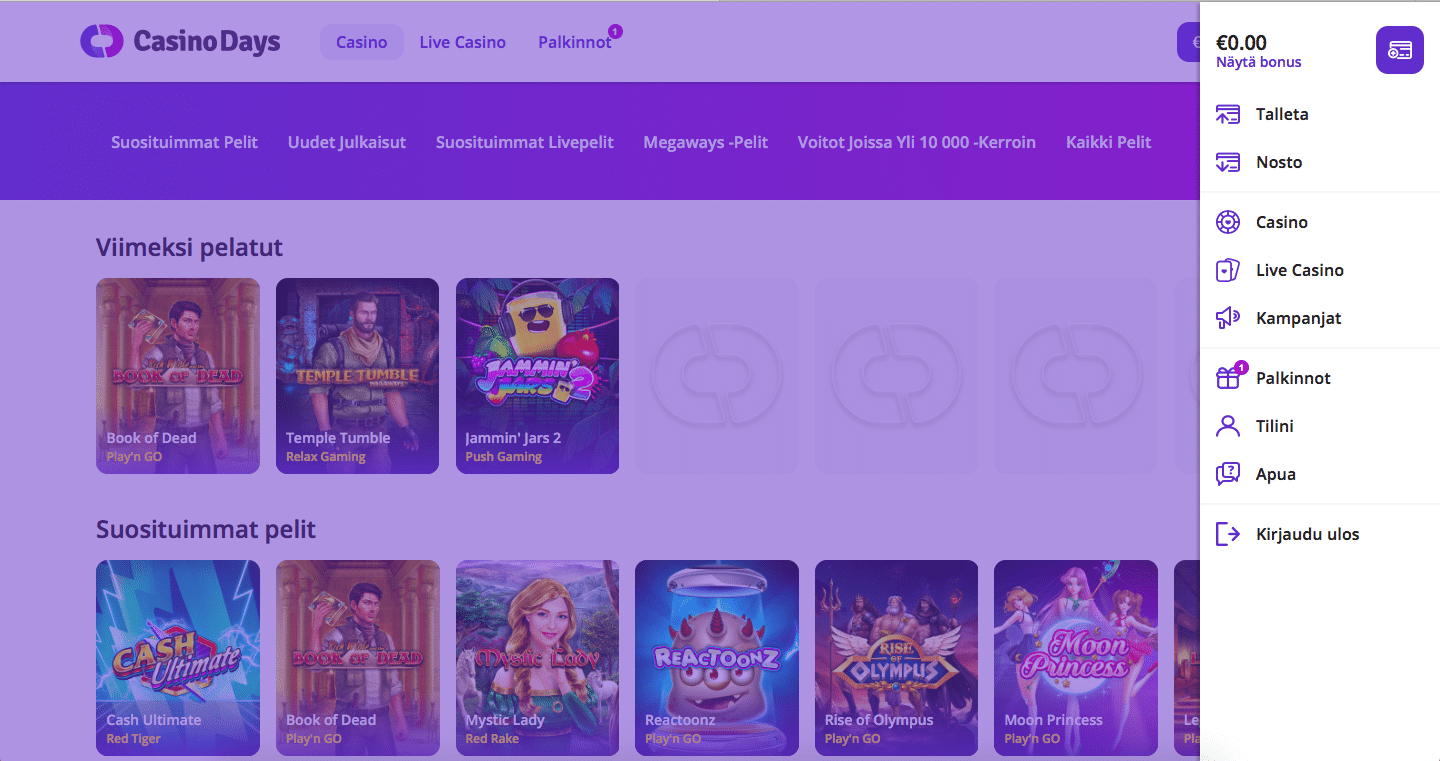Open the Temple Tumble game thumbnail
The image size is (1440, 761).
click(357, 376)
